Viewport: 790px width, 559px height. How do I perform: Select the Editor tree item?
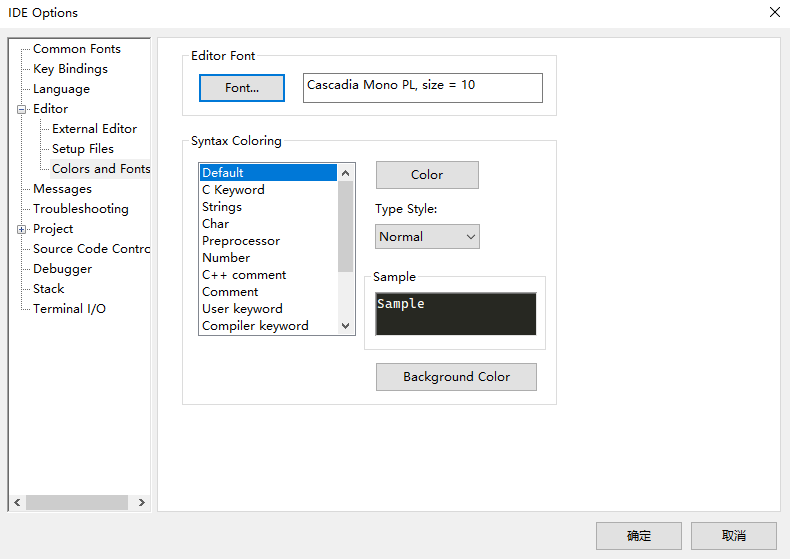pos(50,109)
